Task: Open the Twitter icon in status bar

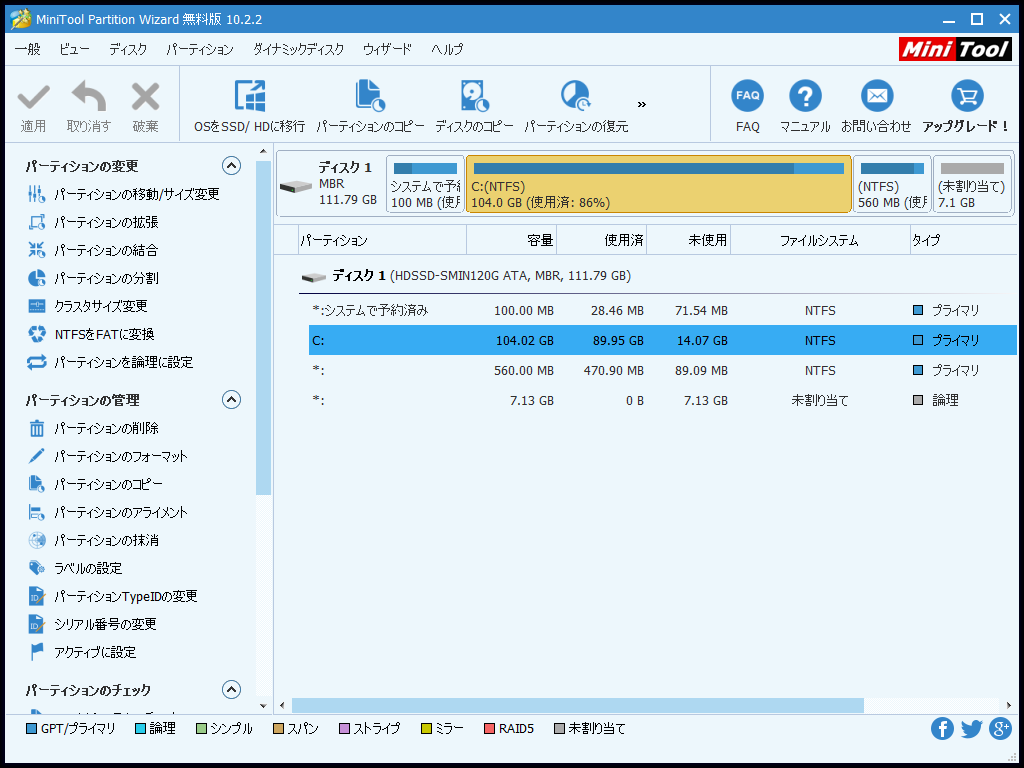Action: click(x=971, y=728)
